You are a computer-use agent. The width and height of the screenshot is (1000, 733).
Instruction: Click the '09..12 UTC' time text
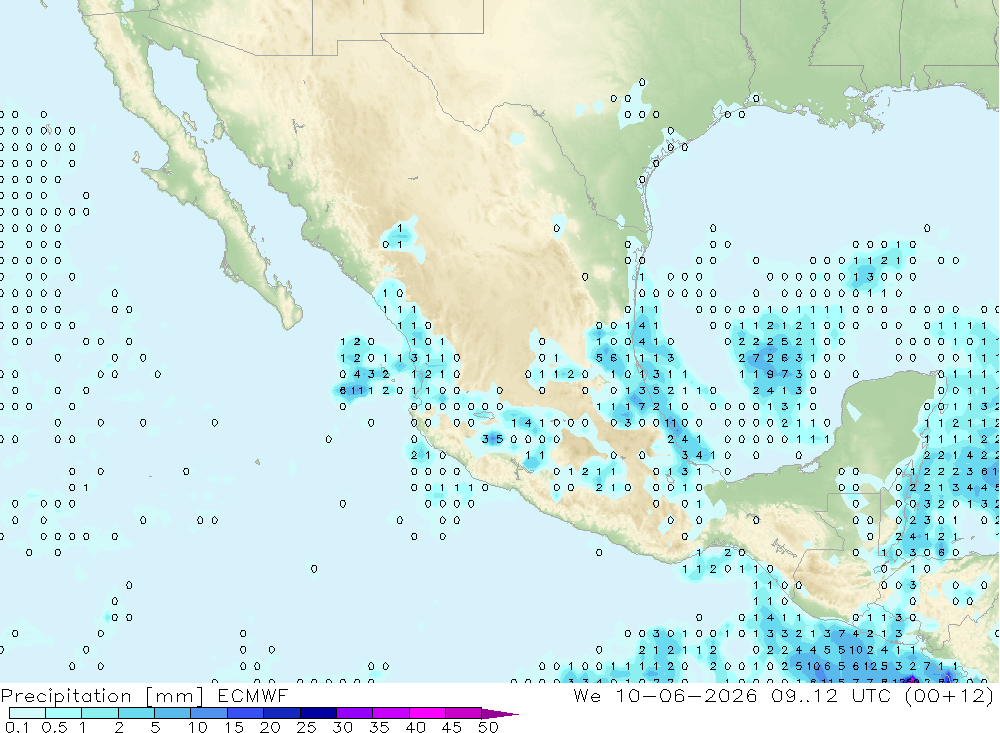(830, 695)
